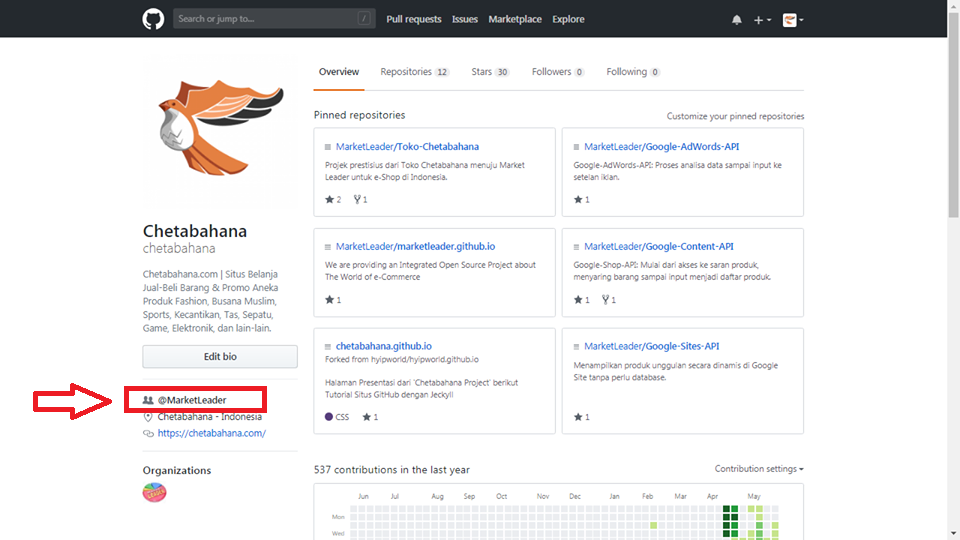
Task: Click the star count on chetabahana.github.io card
Action: point(370,417)
